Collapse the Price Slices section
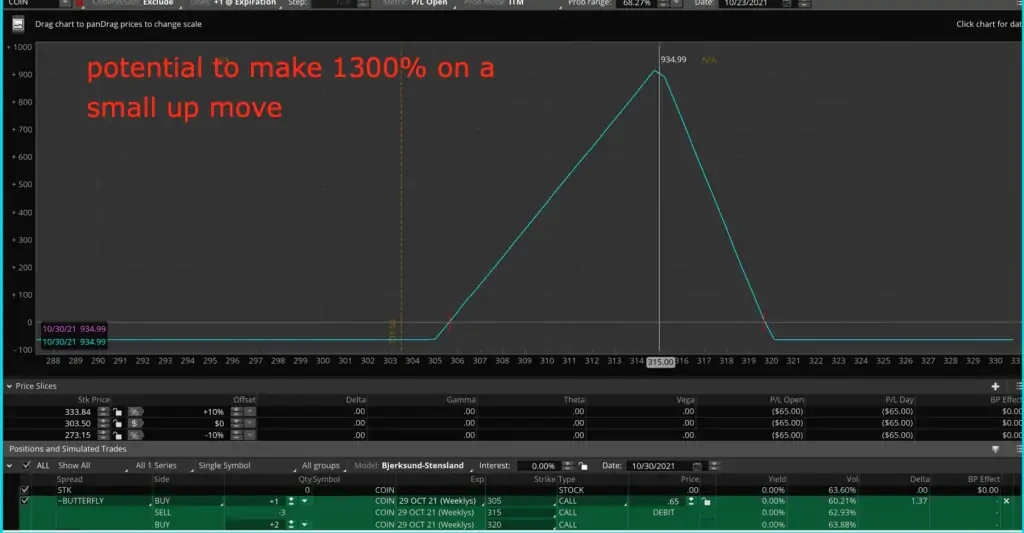The height and width of the screenshot is (533, 1024). [x=9, y=386]
